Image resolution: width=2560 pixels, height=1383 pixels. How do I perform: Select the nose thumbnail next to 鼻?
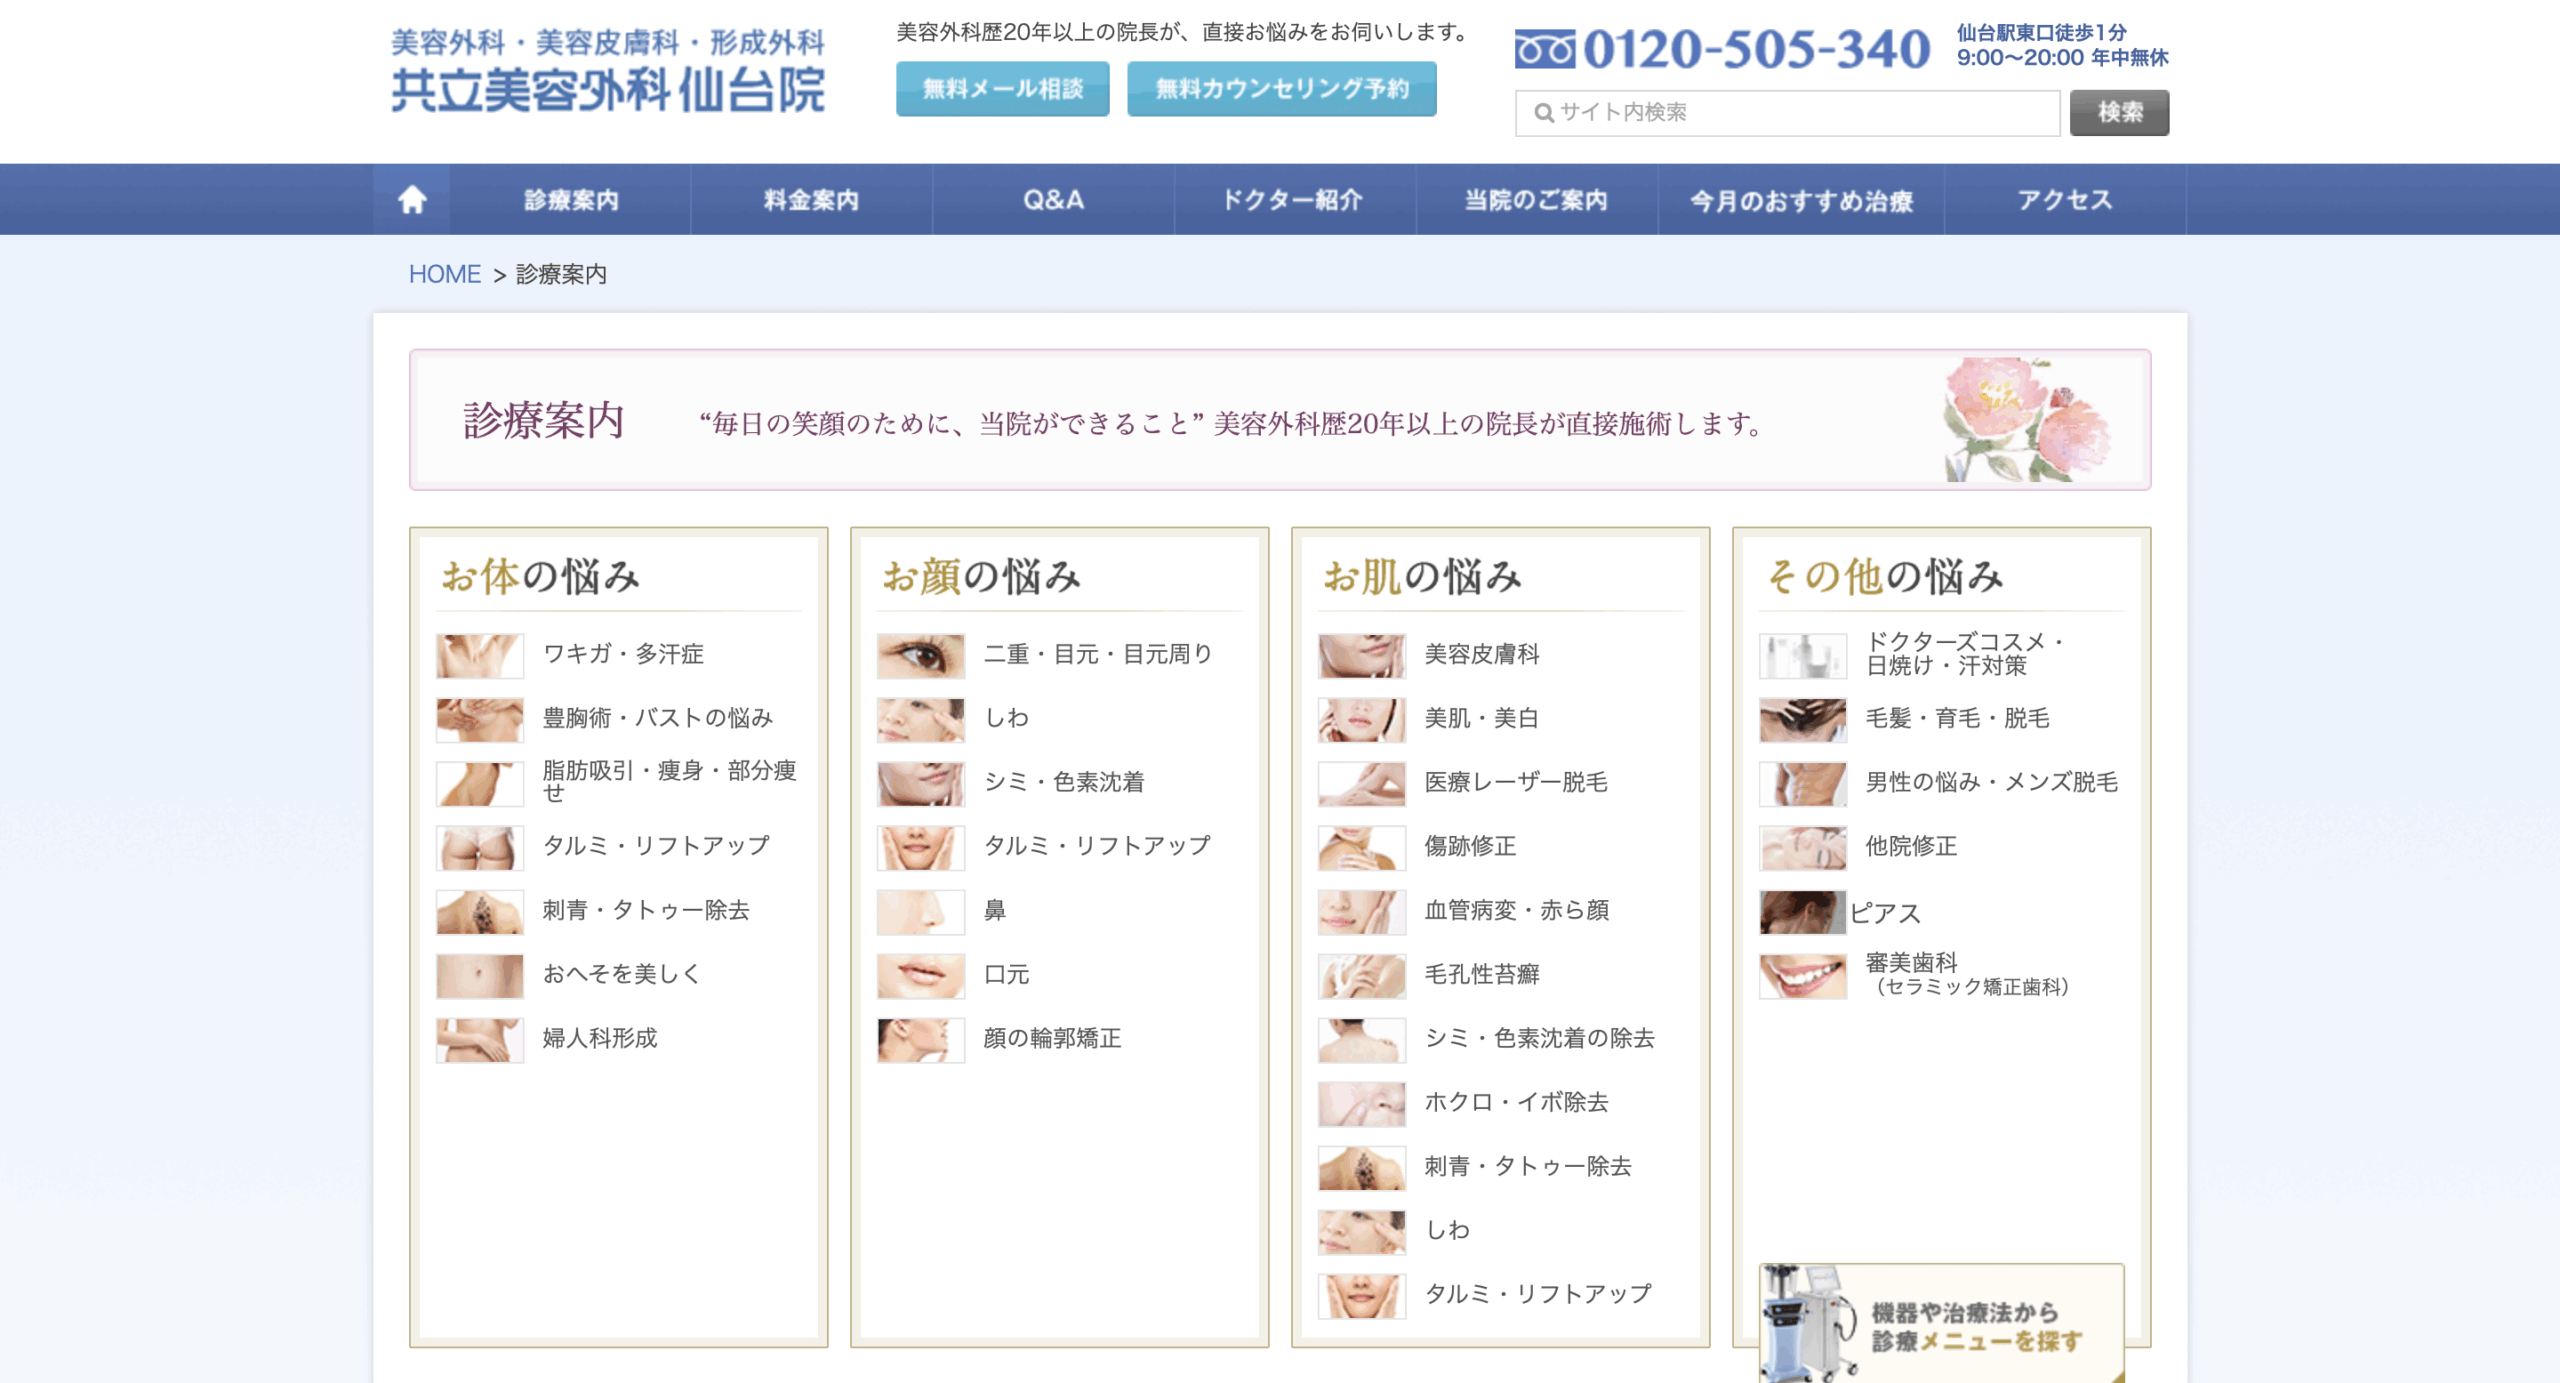coord(920,911)
